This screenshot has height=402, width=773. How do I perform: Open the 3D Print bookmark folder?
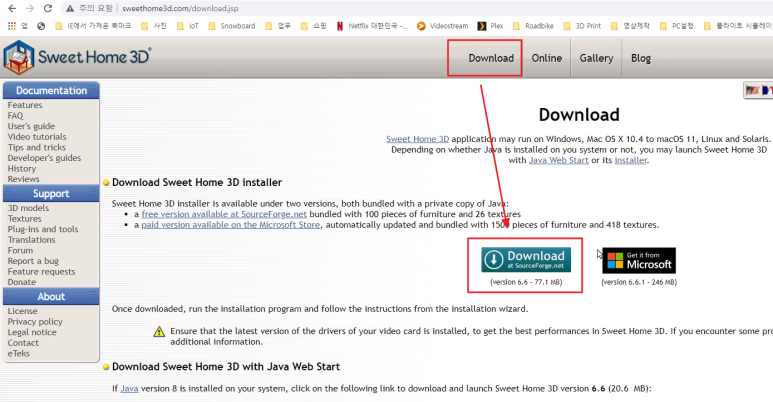[x=582, y=26]
